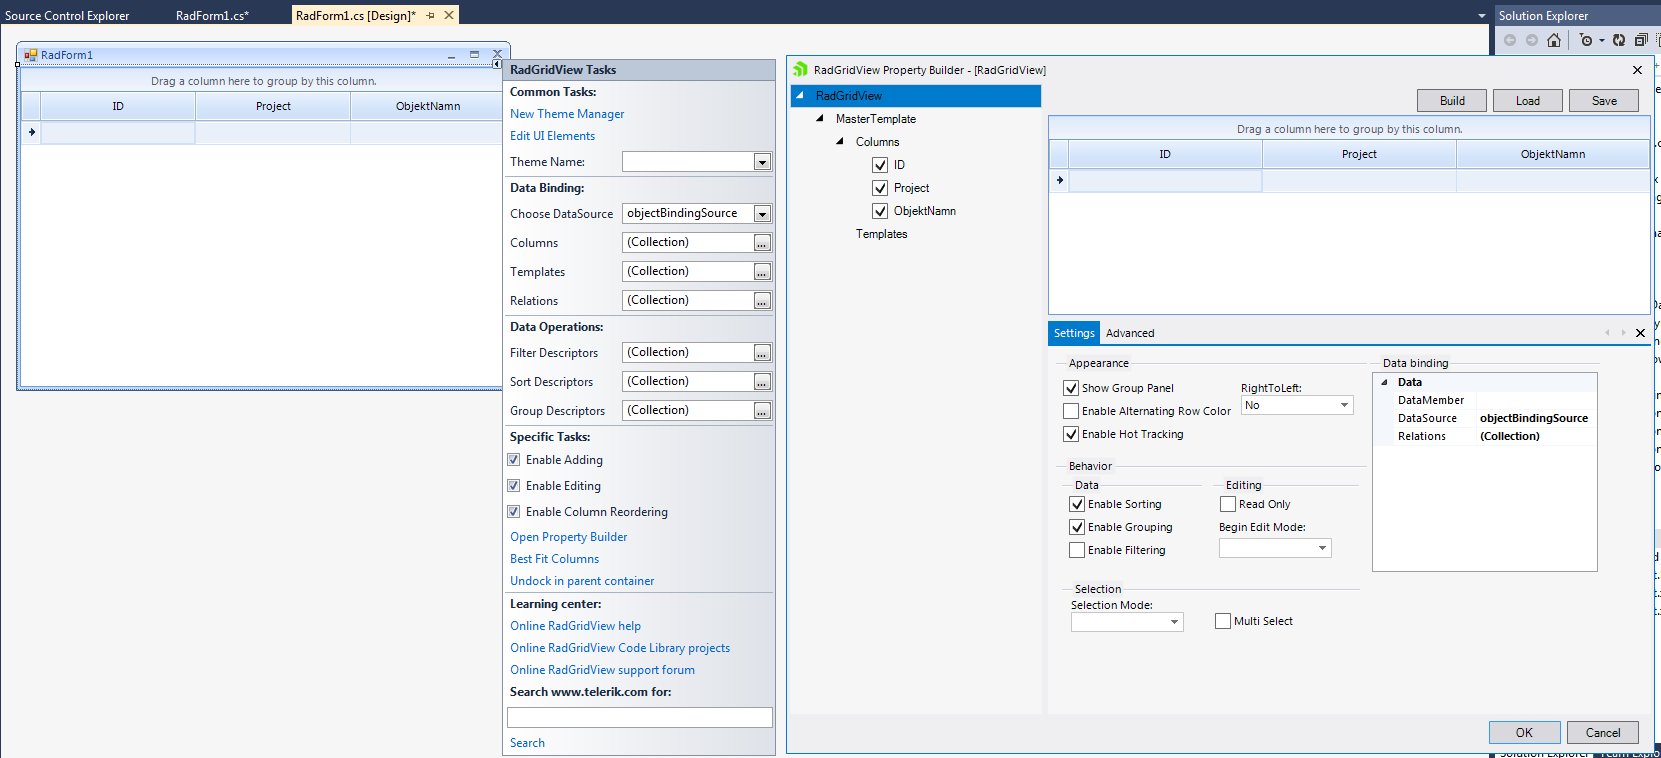Screen dimensions: 1661x758
Task: Collapse Columns tree node
Action: [x=840, y=141]
